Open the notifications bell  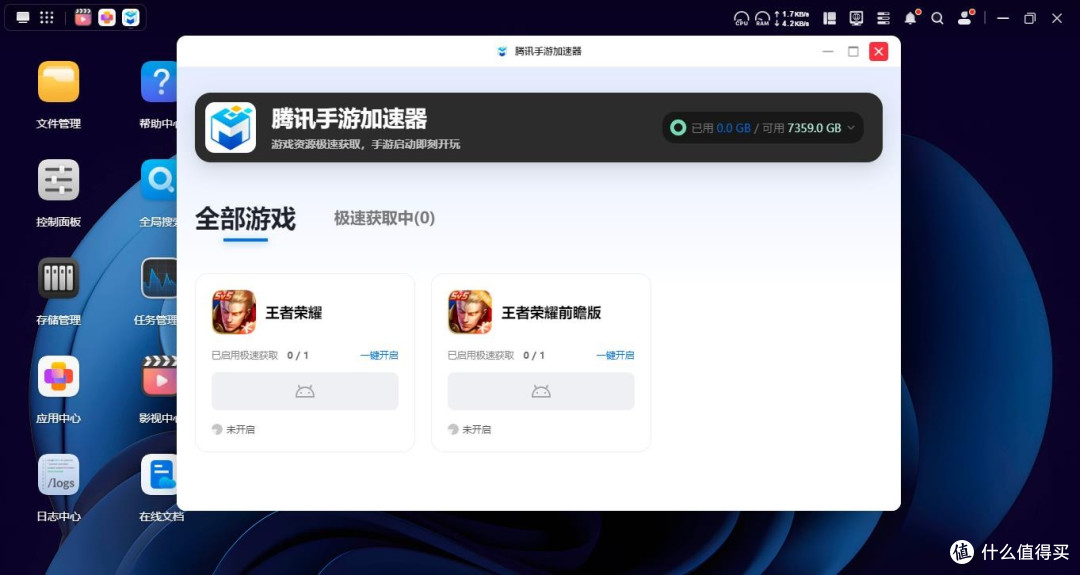911,19
